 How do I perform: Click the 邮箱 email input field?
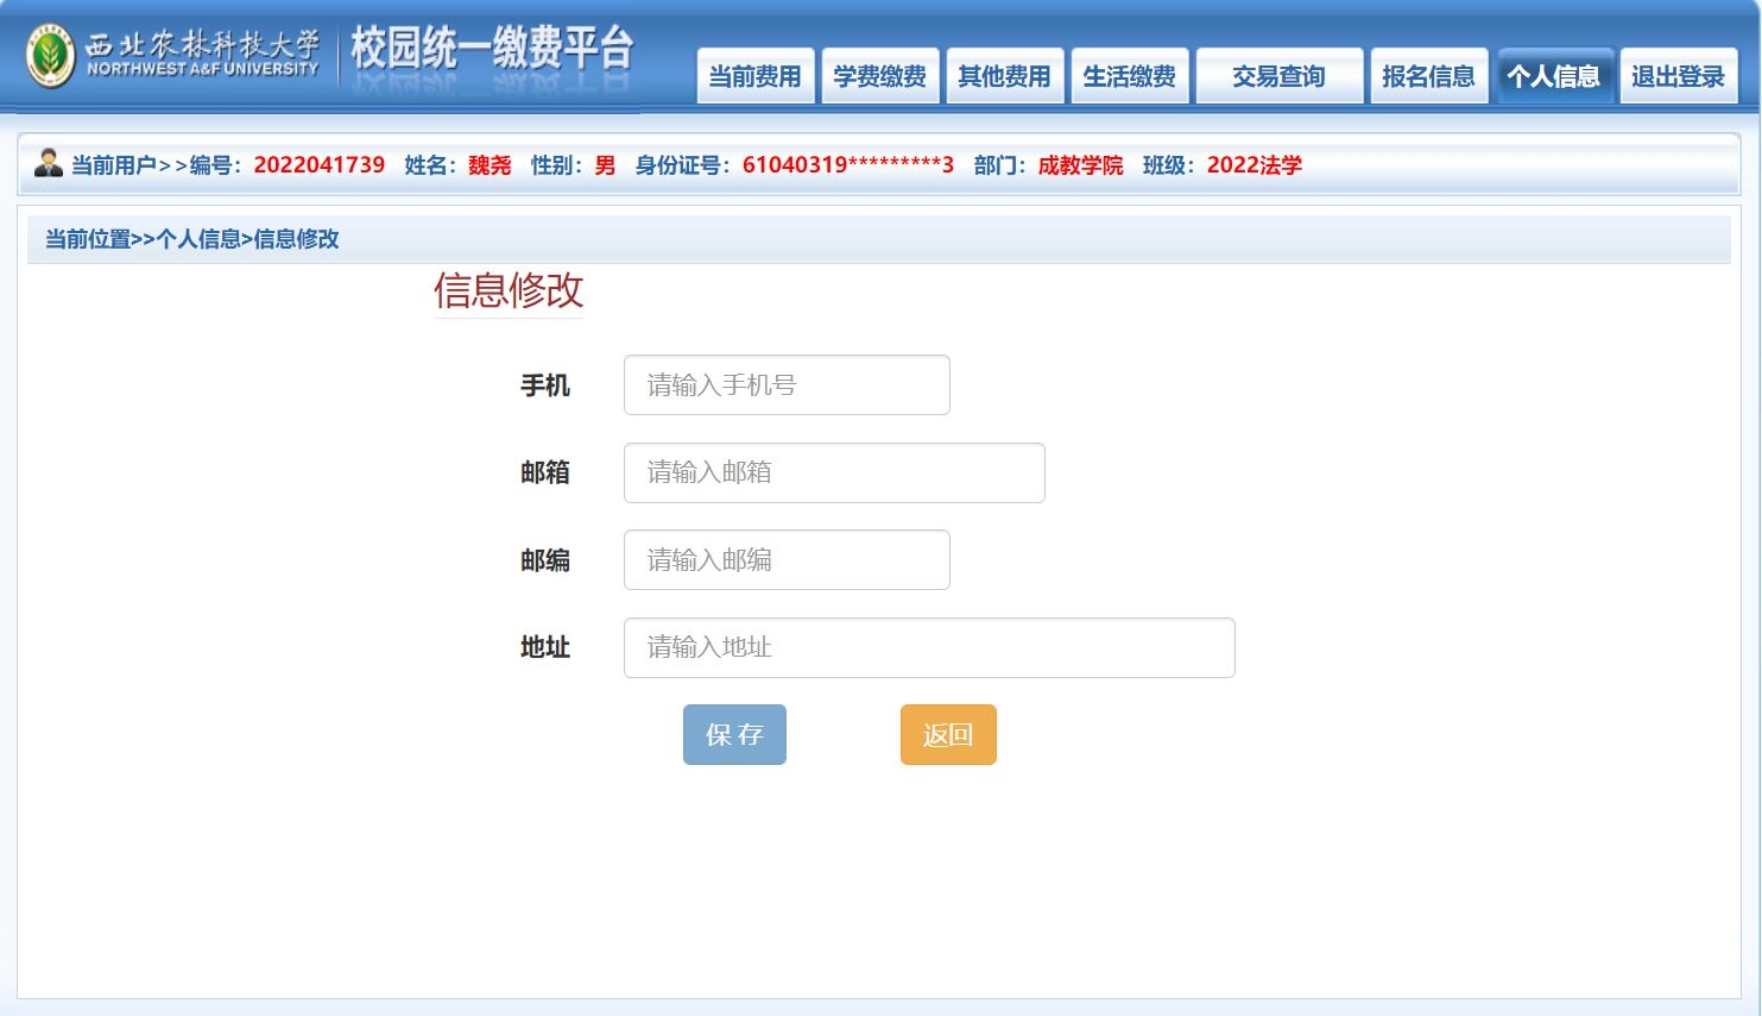[x=833, y=473]
